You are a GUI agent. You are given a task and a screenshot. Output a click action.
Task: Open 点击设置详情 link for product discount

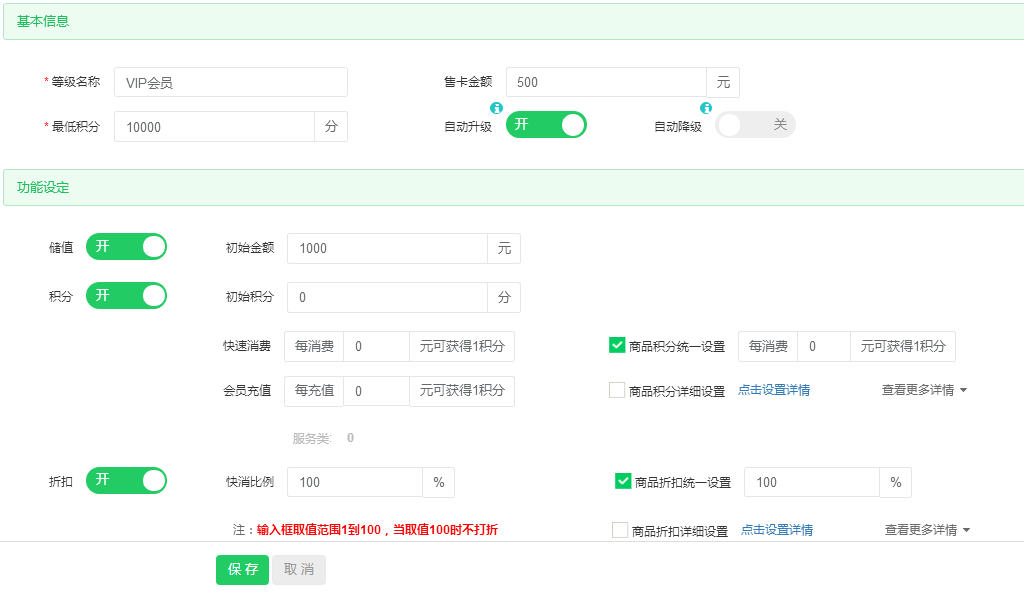pyautogui.click(x=777, y=530)
